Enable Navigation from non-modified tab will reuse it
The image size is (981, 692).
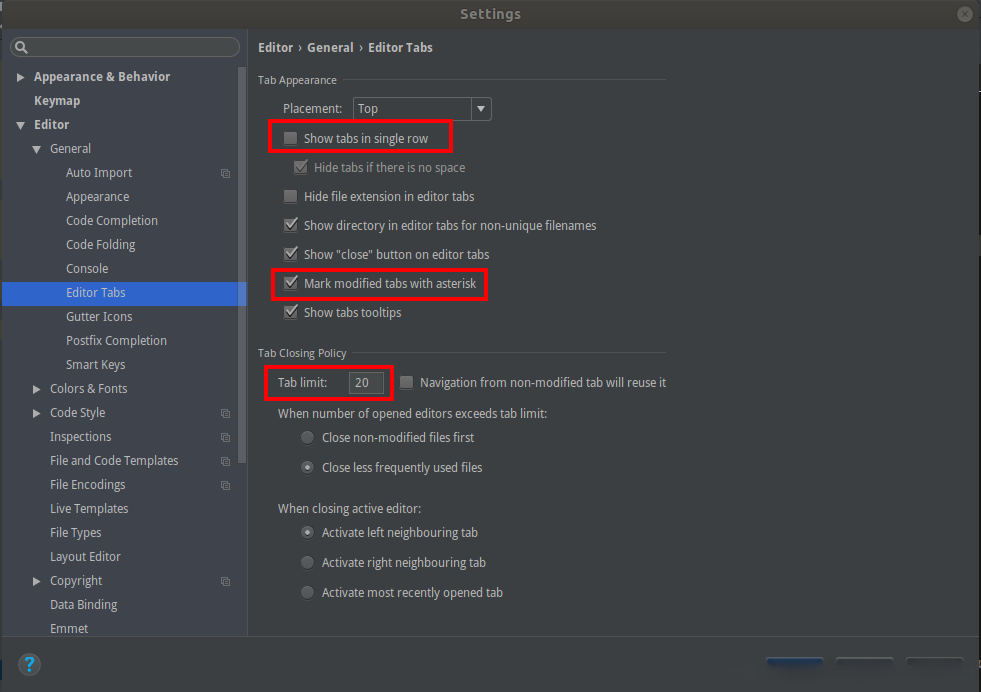click(407, 382)
